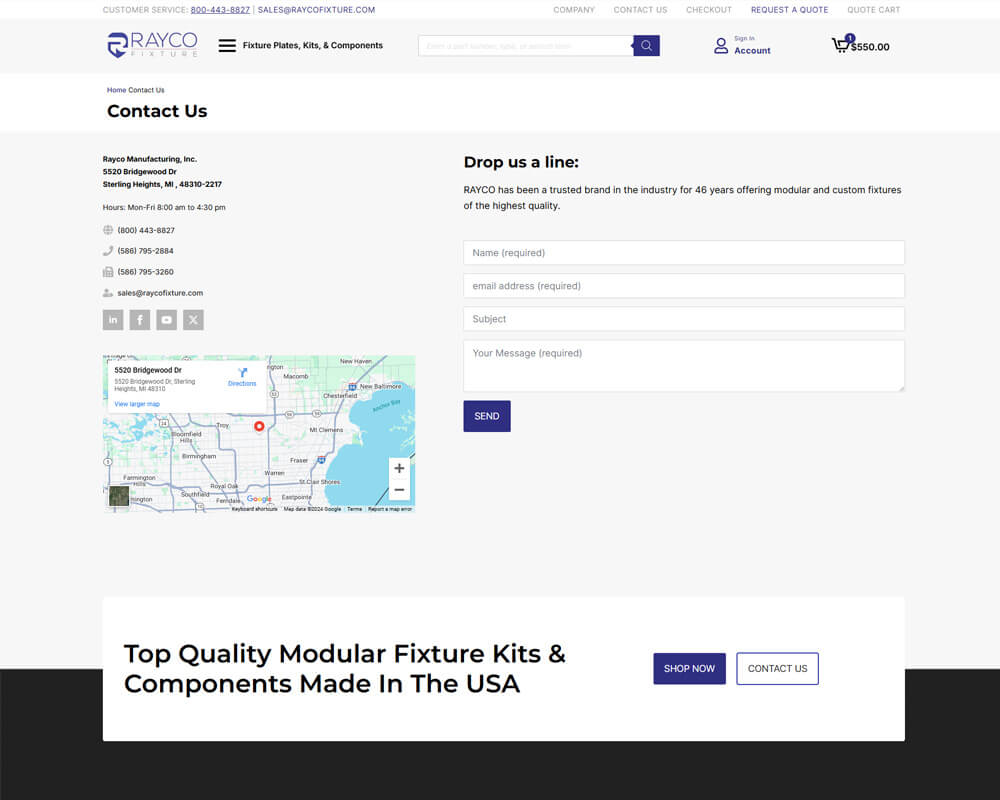Open the shopping cart icon
The image size is (1000, 800).
841,45
